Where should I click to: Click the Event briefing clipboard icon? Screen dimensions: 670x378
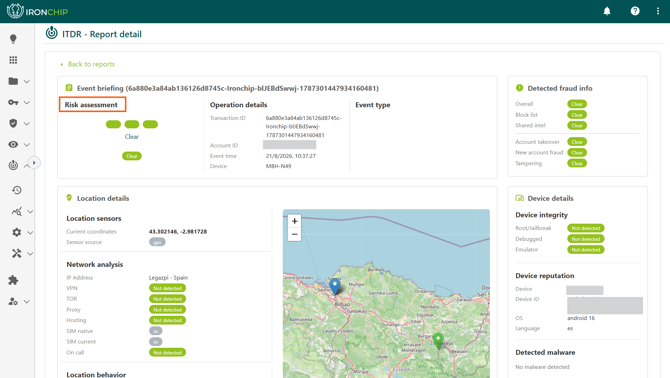pos(69,88)
